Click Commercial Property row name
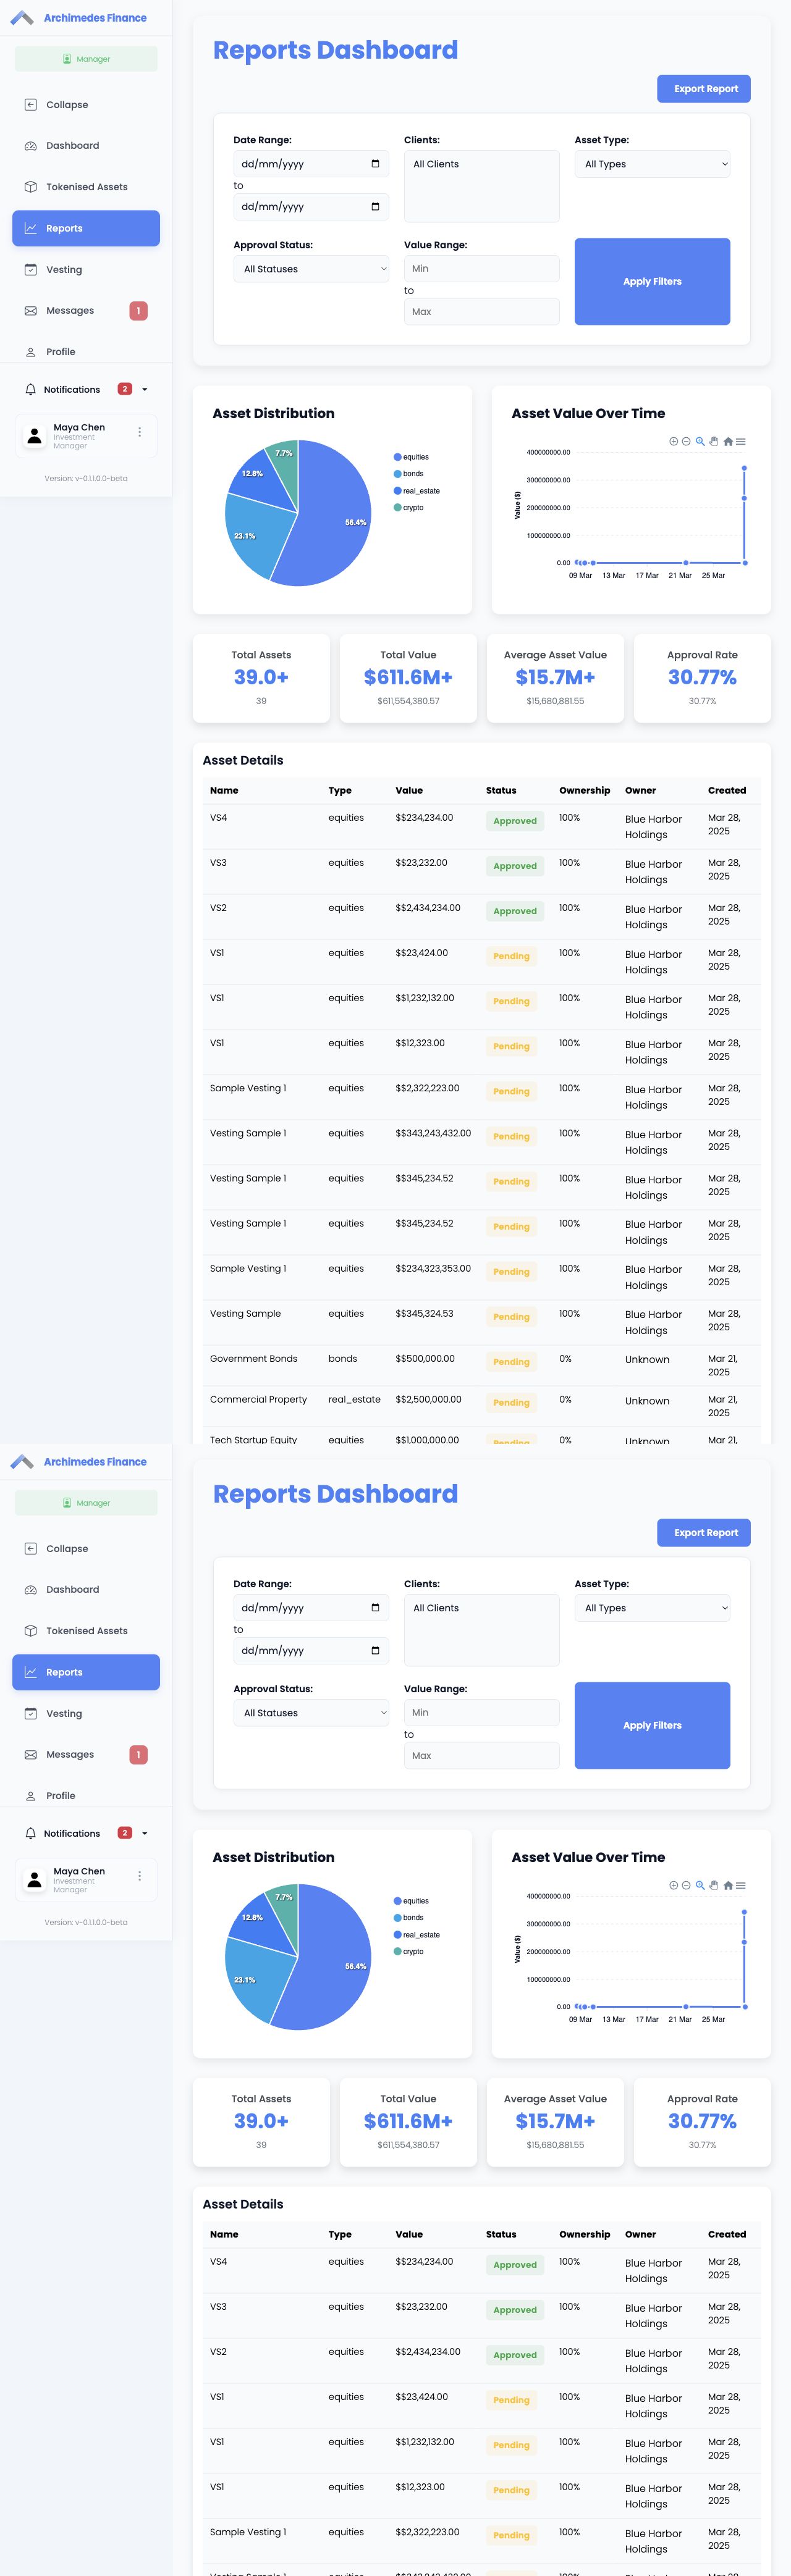This screenshot has width=791, height=2576. (x=258, y=1400)
